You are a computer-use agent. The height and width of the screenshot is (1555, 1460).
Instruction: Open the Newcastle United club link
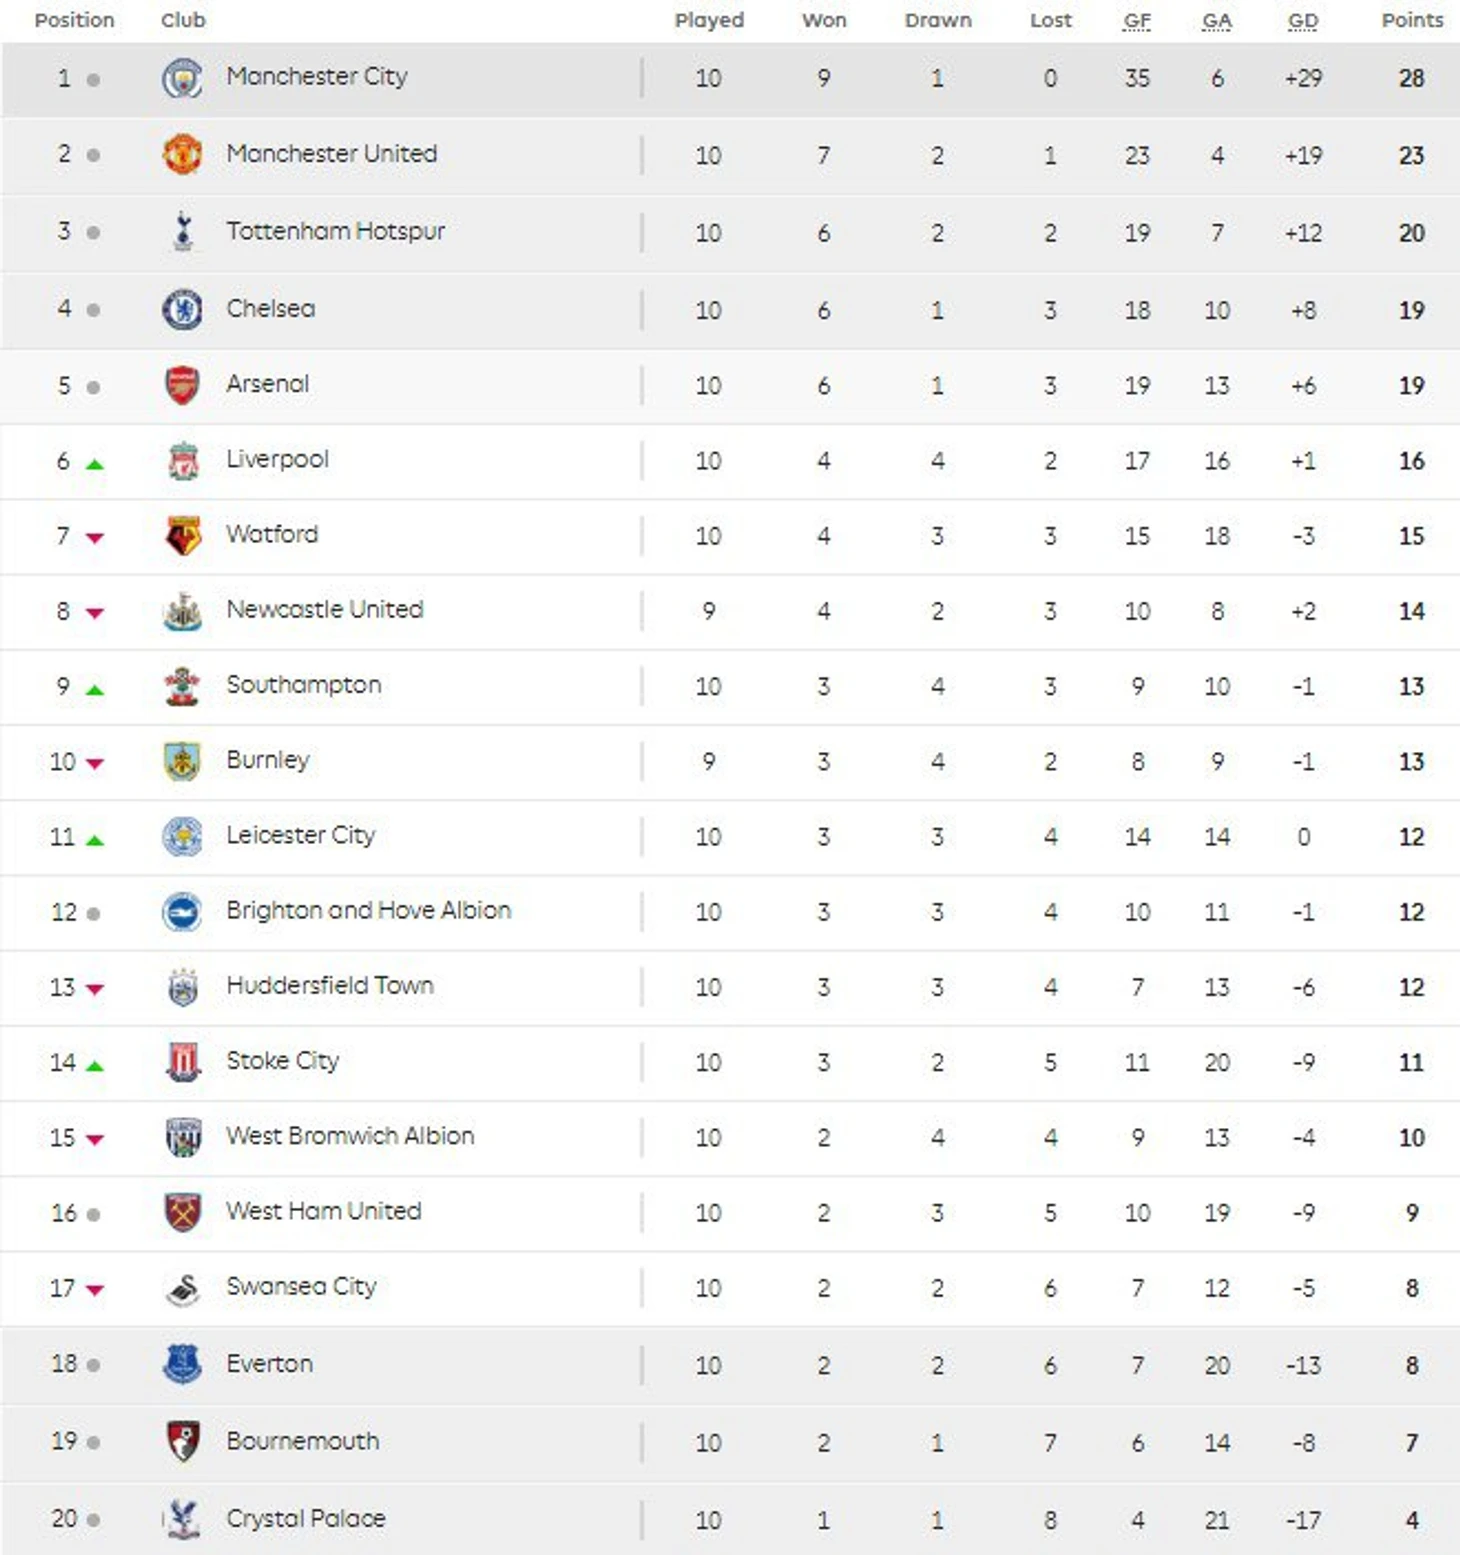324,609
